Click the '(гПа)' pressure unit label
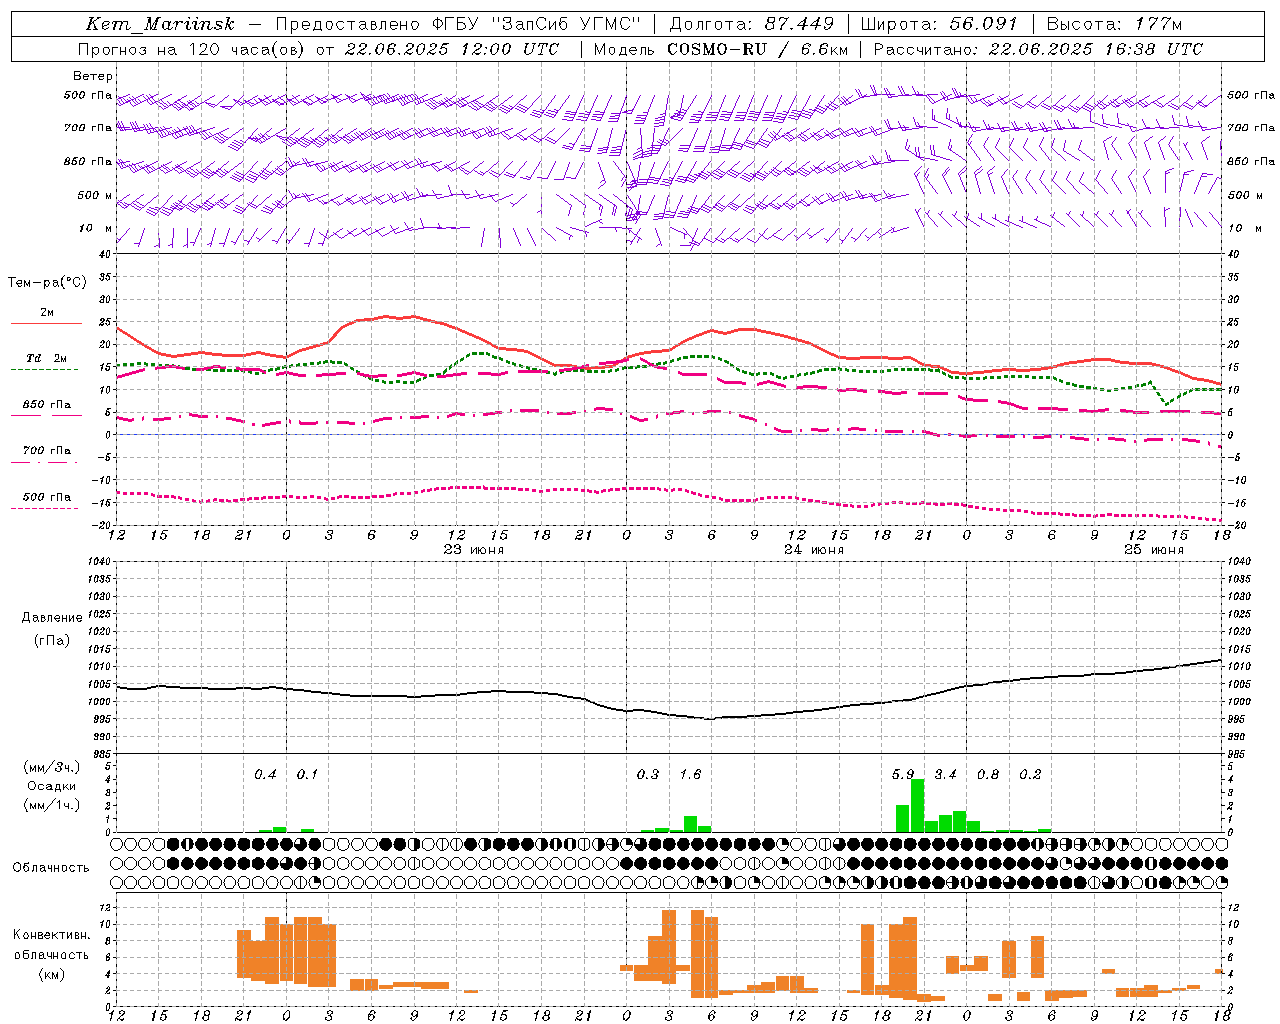 point(52,640)
